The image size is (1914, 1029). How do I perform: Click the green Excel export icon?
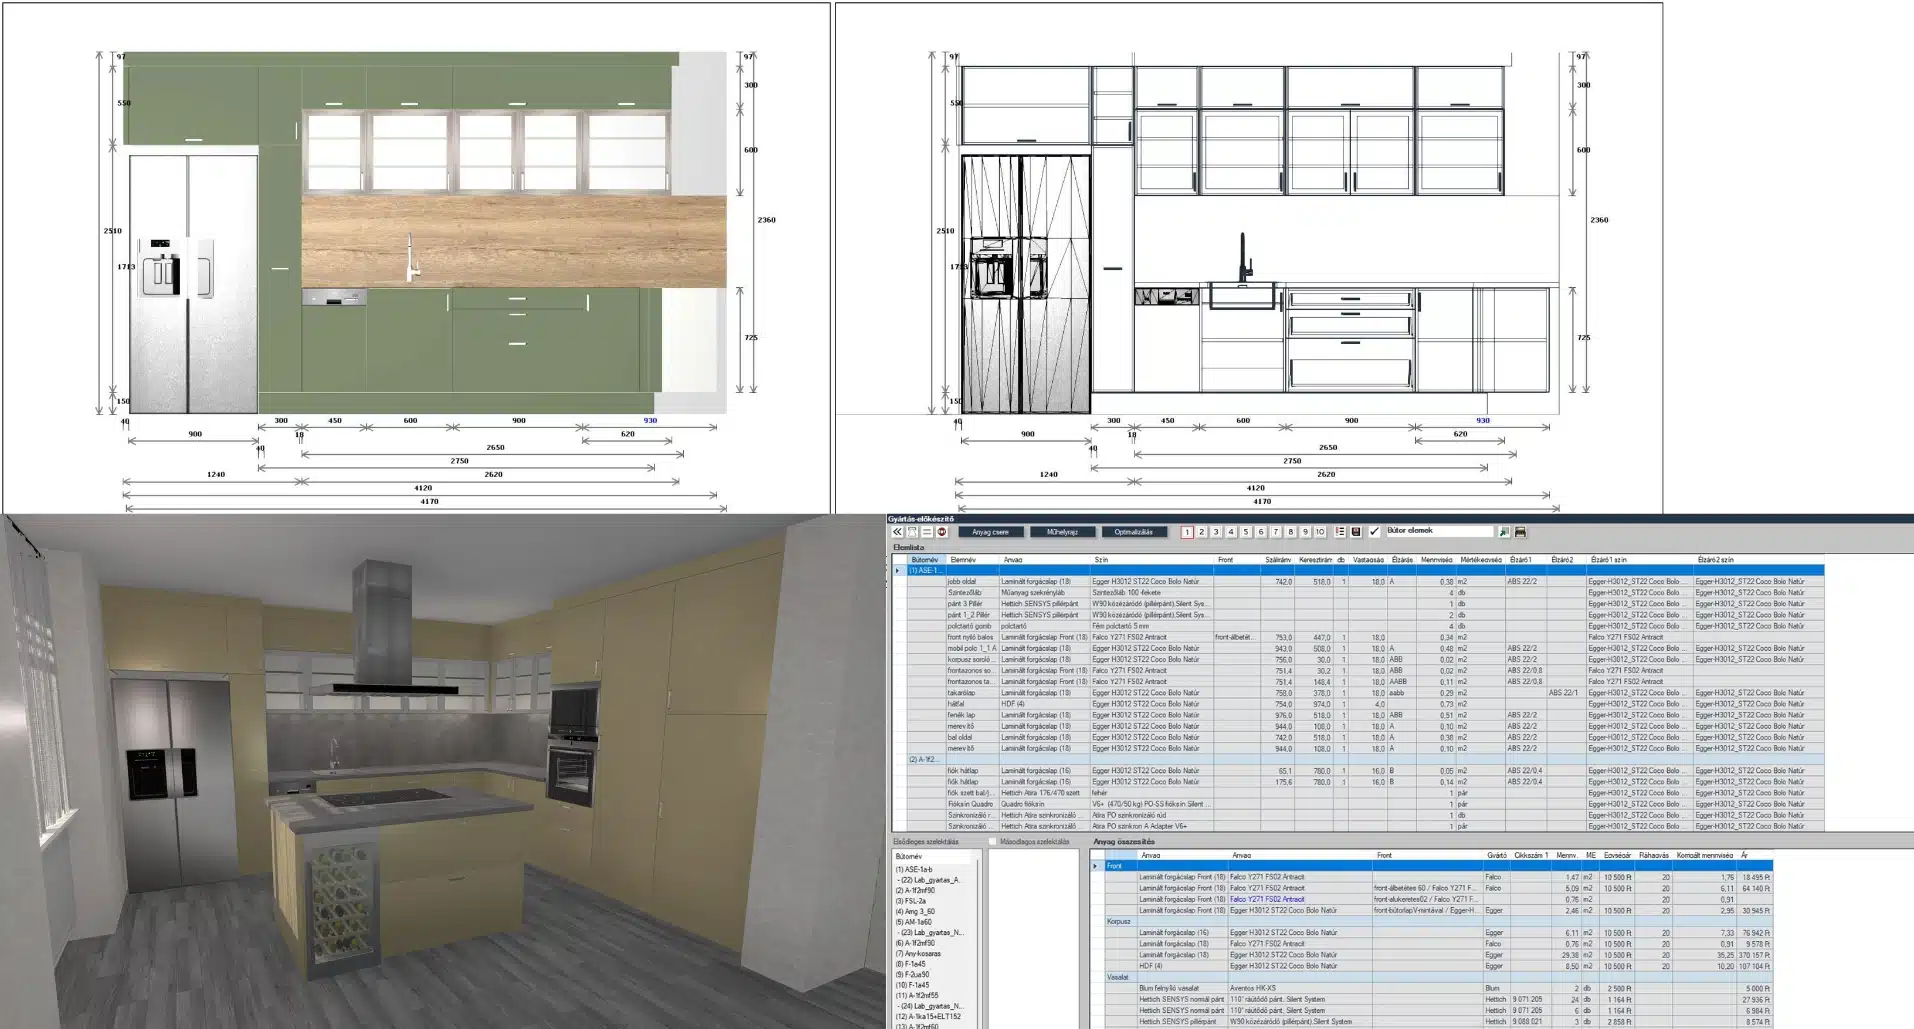[1503, 532]
